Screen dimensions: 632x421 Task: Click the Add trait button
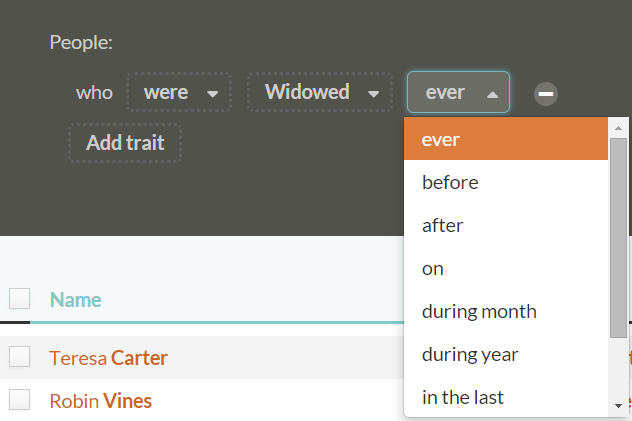click(x=125, y=142)
